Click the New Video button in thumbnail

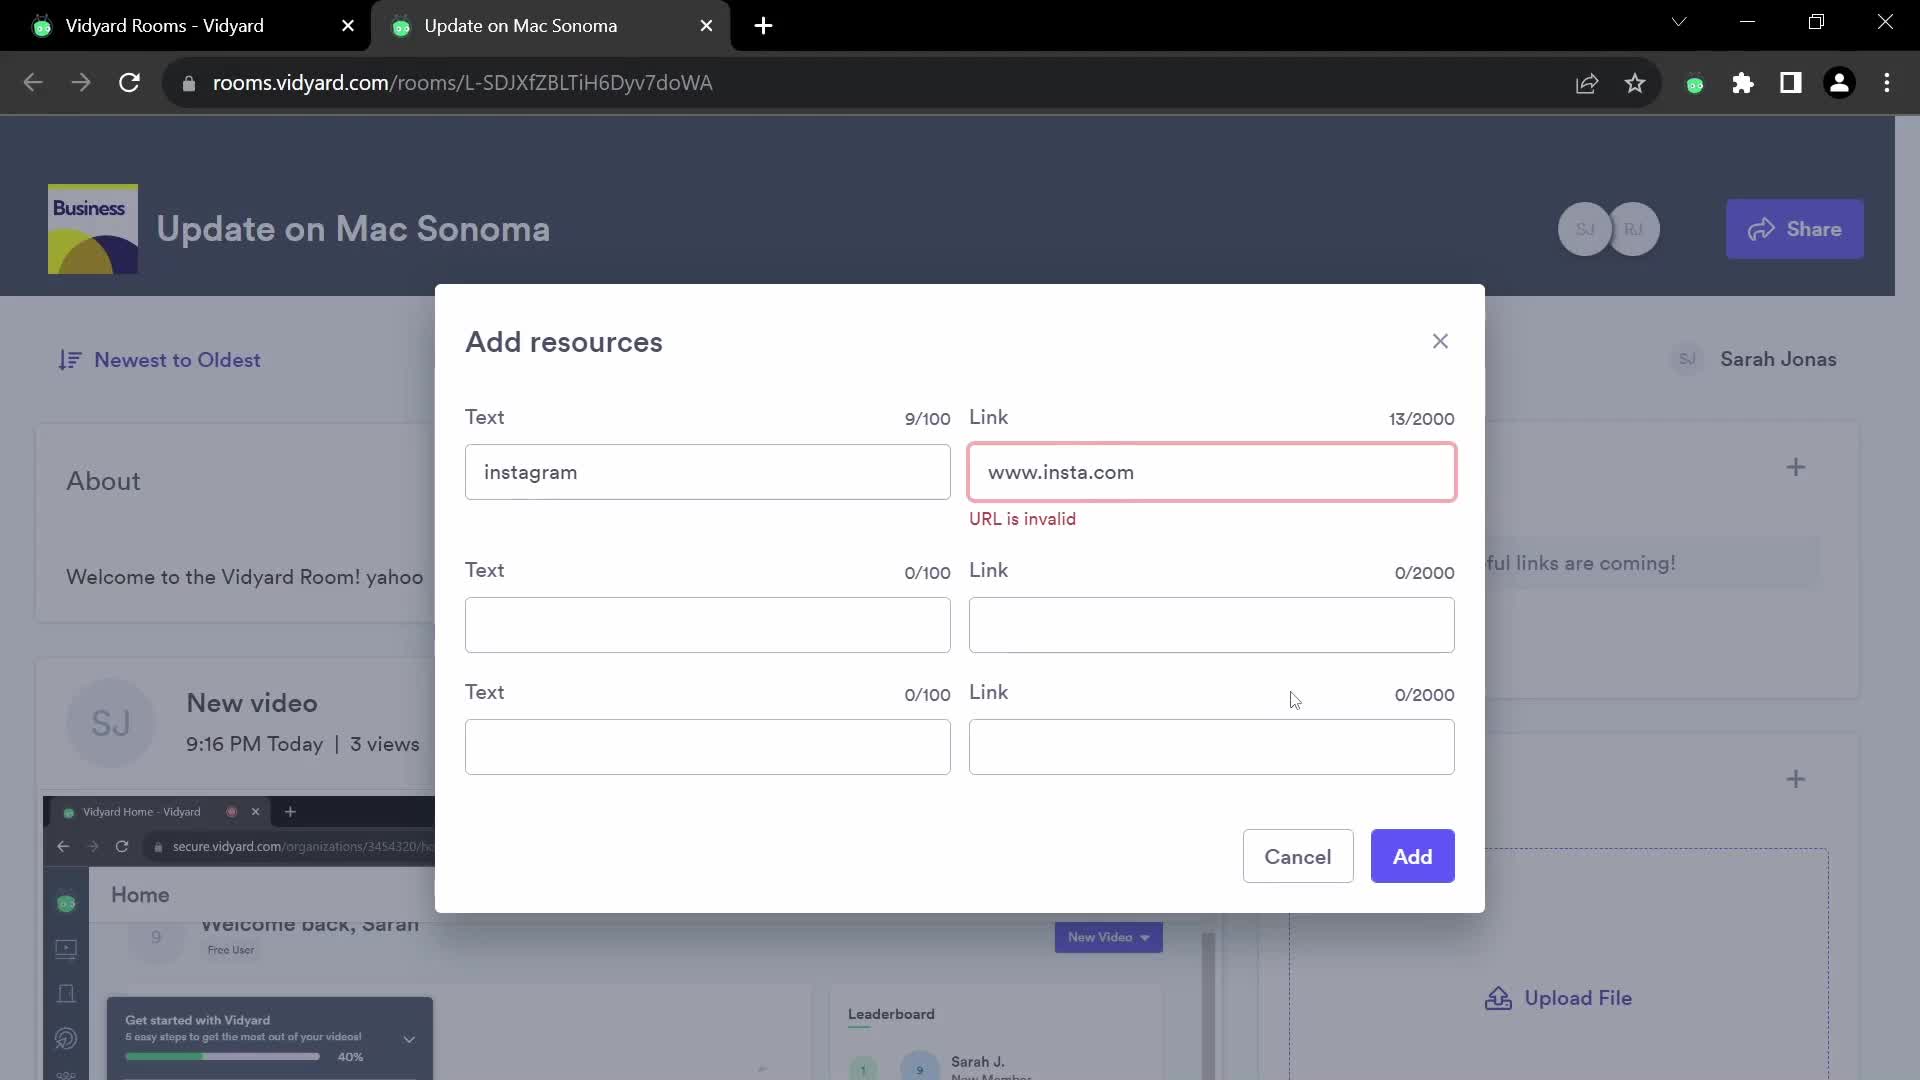1108,937
